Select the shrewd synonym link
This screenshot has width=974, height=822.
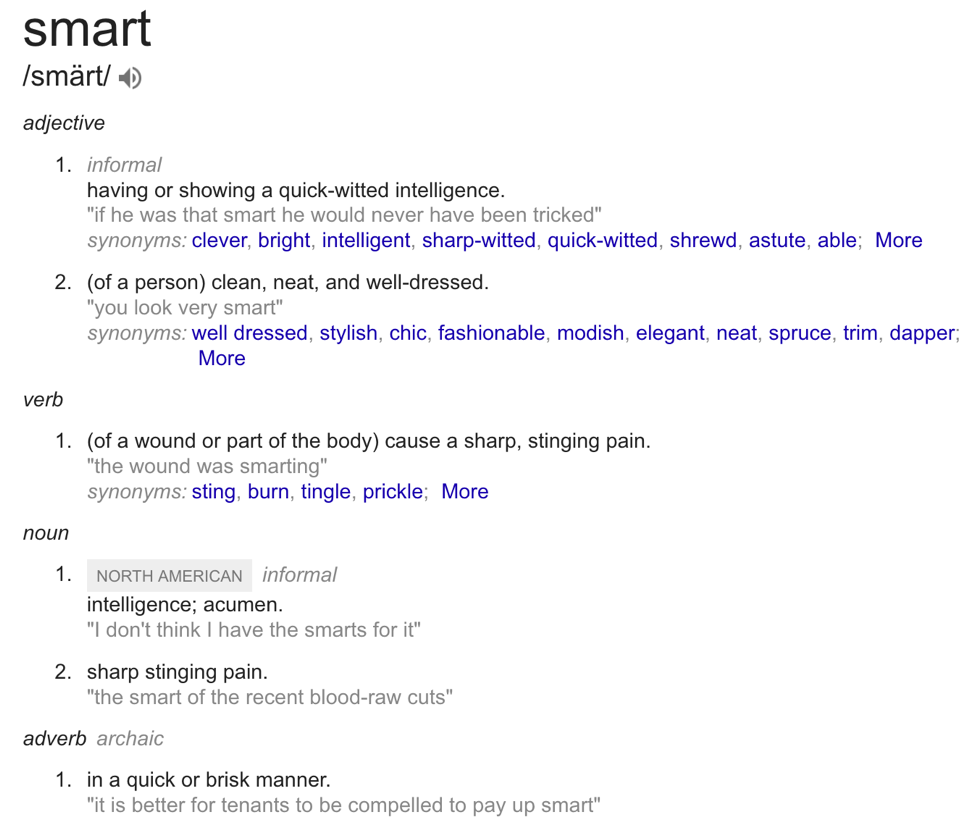pos(703,240)
